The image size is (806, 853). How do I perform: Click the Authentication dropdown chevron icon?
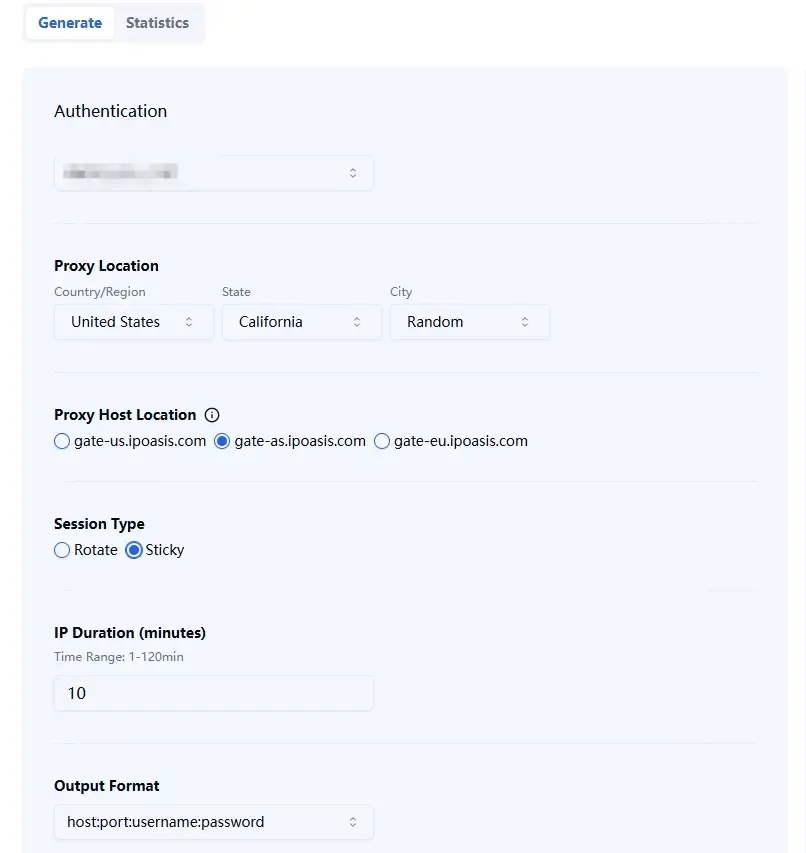pos(353,173)
